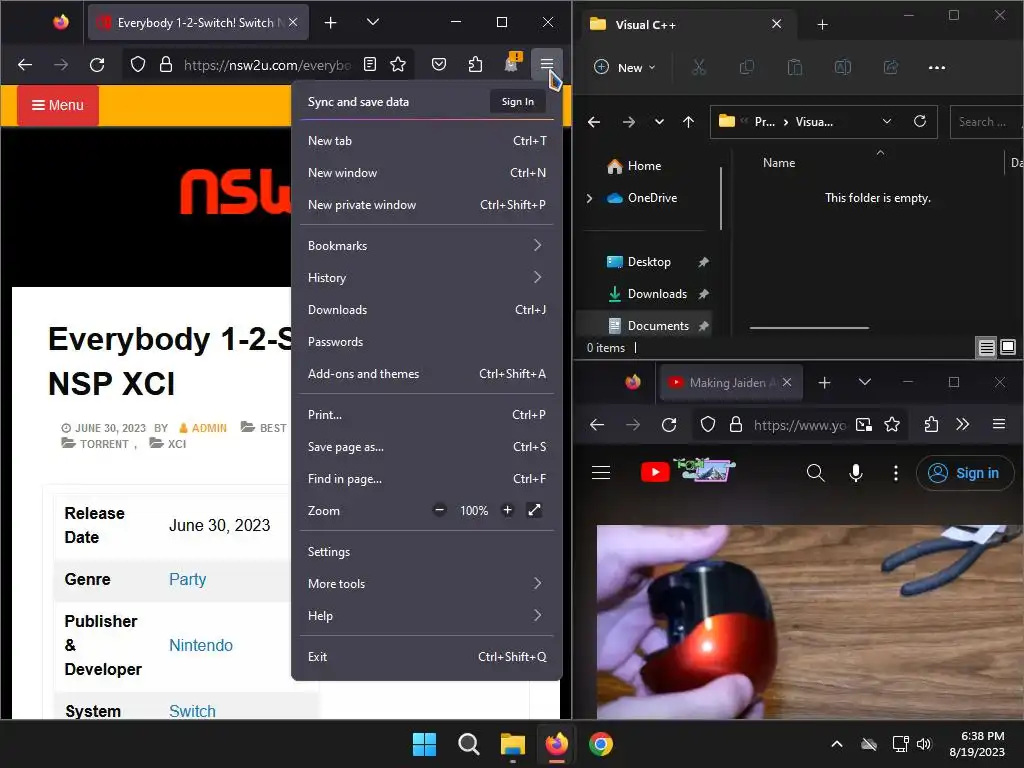Follow the Party genre link
Screen dimensions: 1024x768
pyautogui.click(x=187, y=579)
